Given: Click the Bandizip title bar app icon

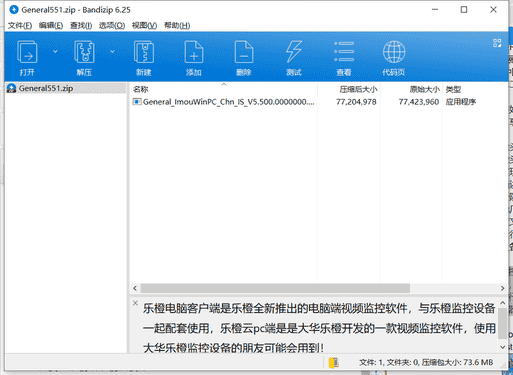Looking at the screenshot, I should [14, 10].
